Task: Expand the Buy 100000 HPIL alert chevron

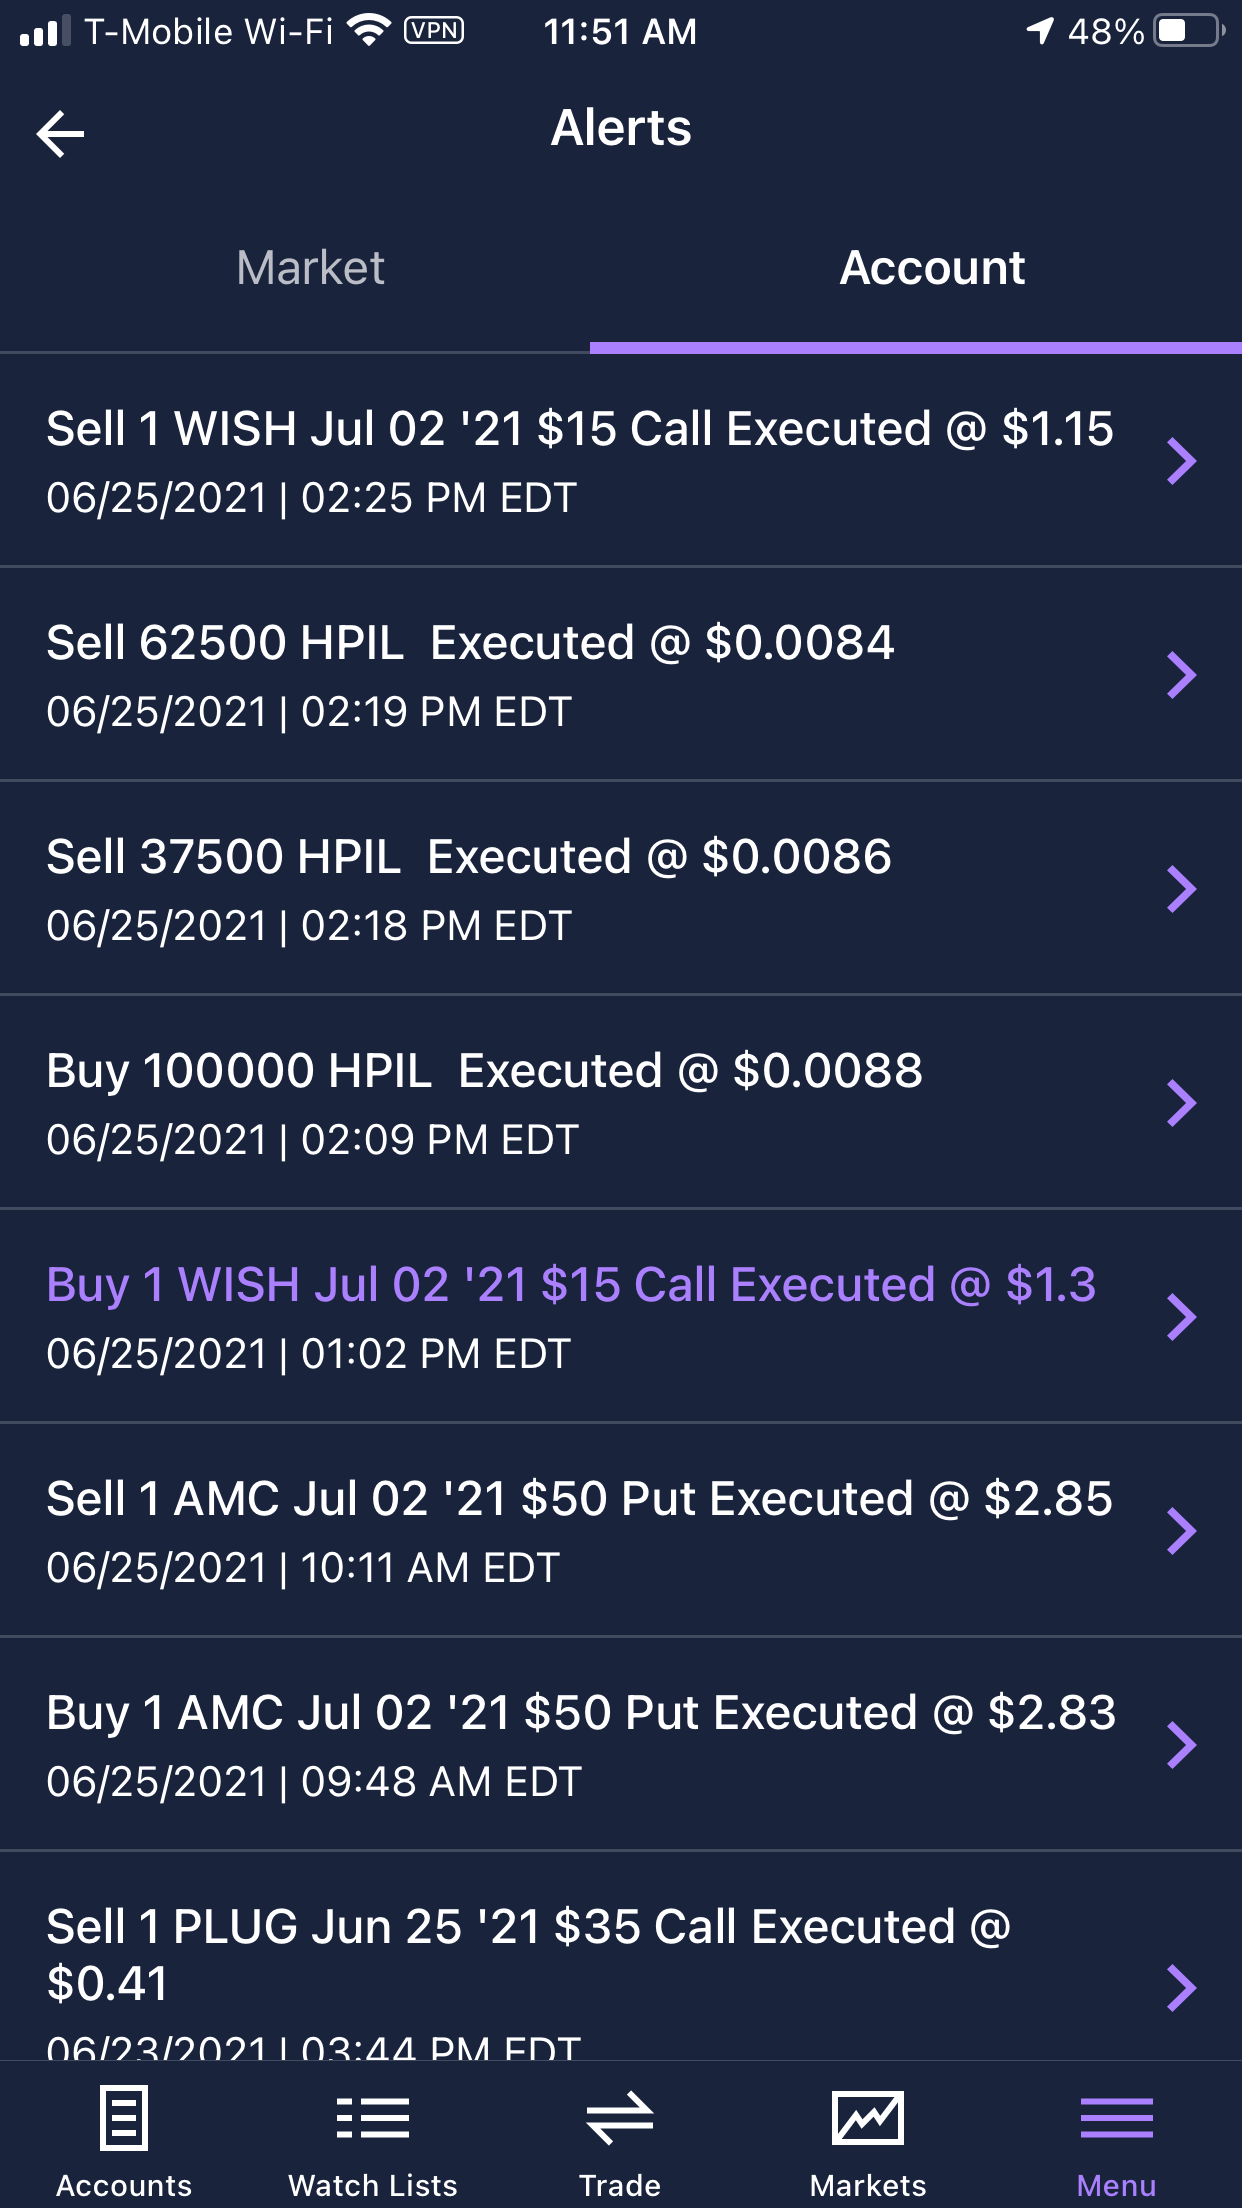Action: (x=1181, y=1103)
